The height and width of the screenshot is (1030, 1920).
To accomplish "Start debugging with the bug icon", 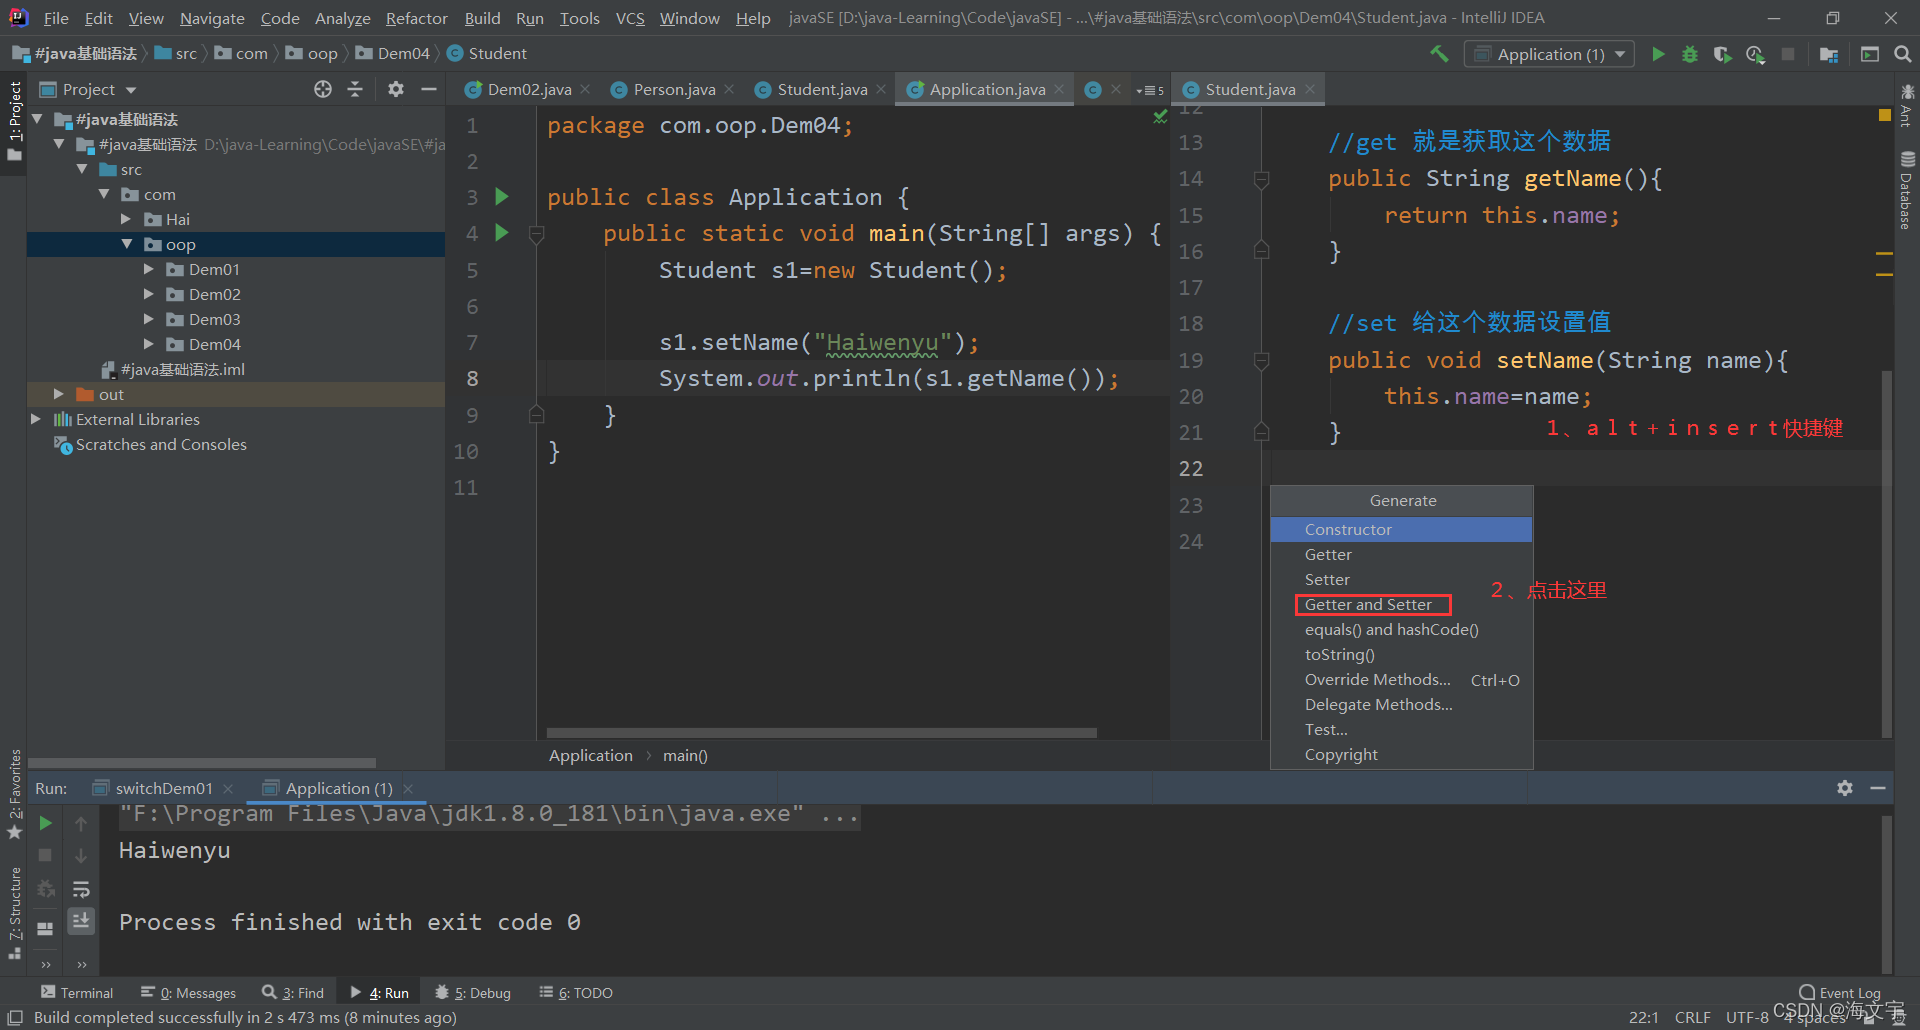I will 1690,54.
